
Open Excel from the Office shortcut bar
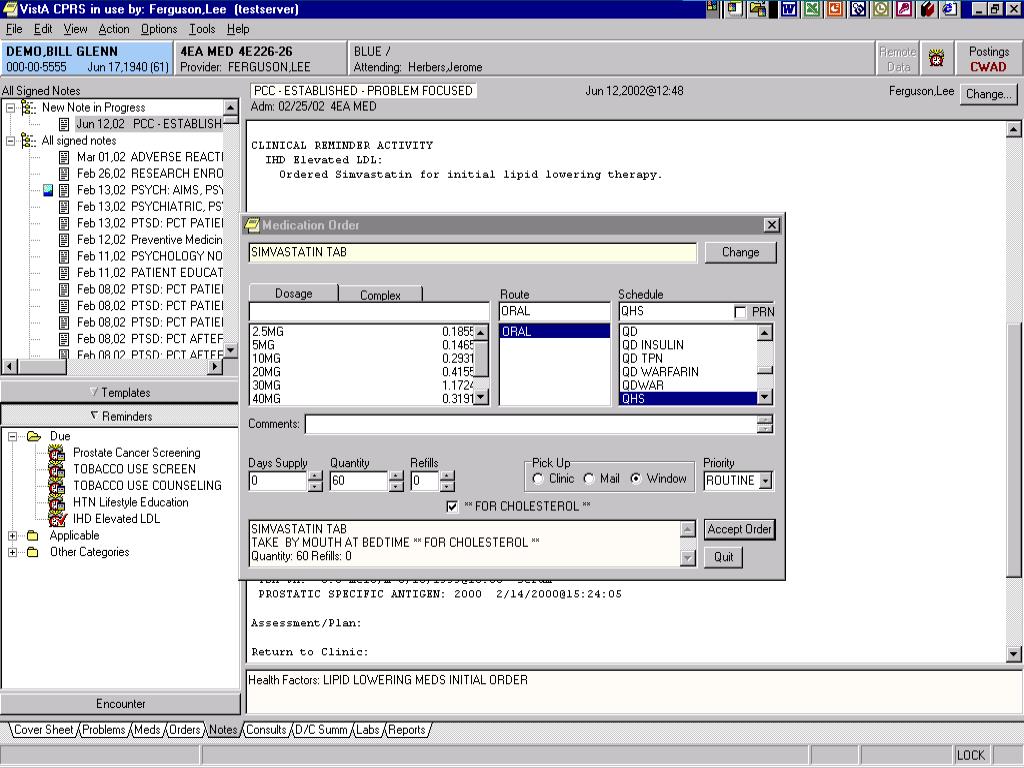click(x=812, y=9)
